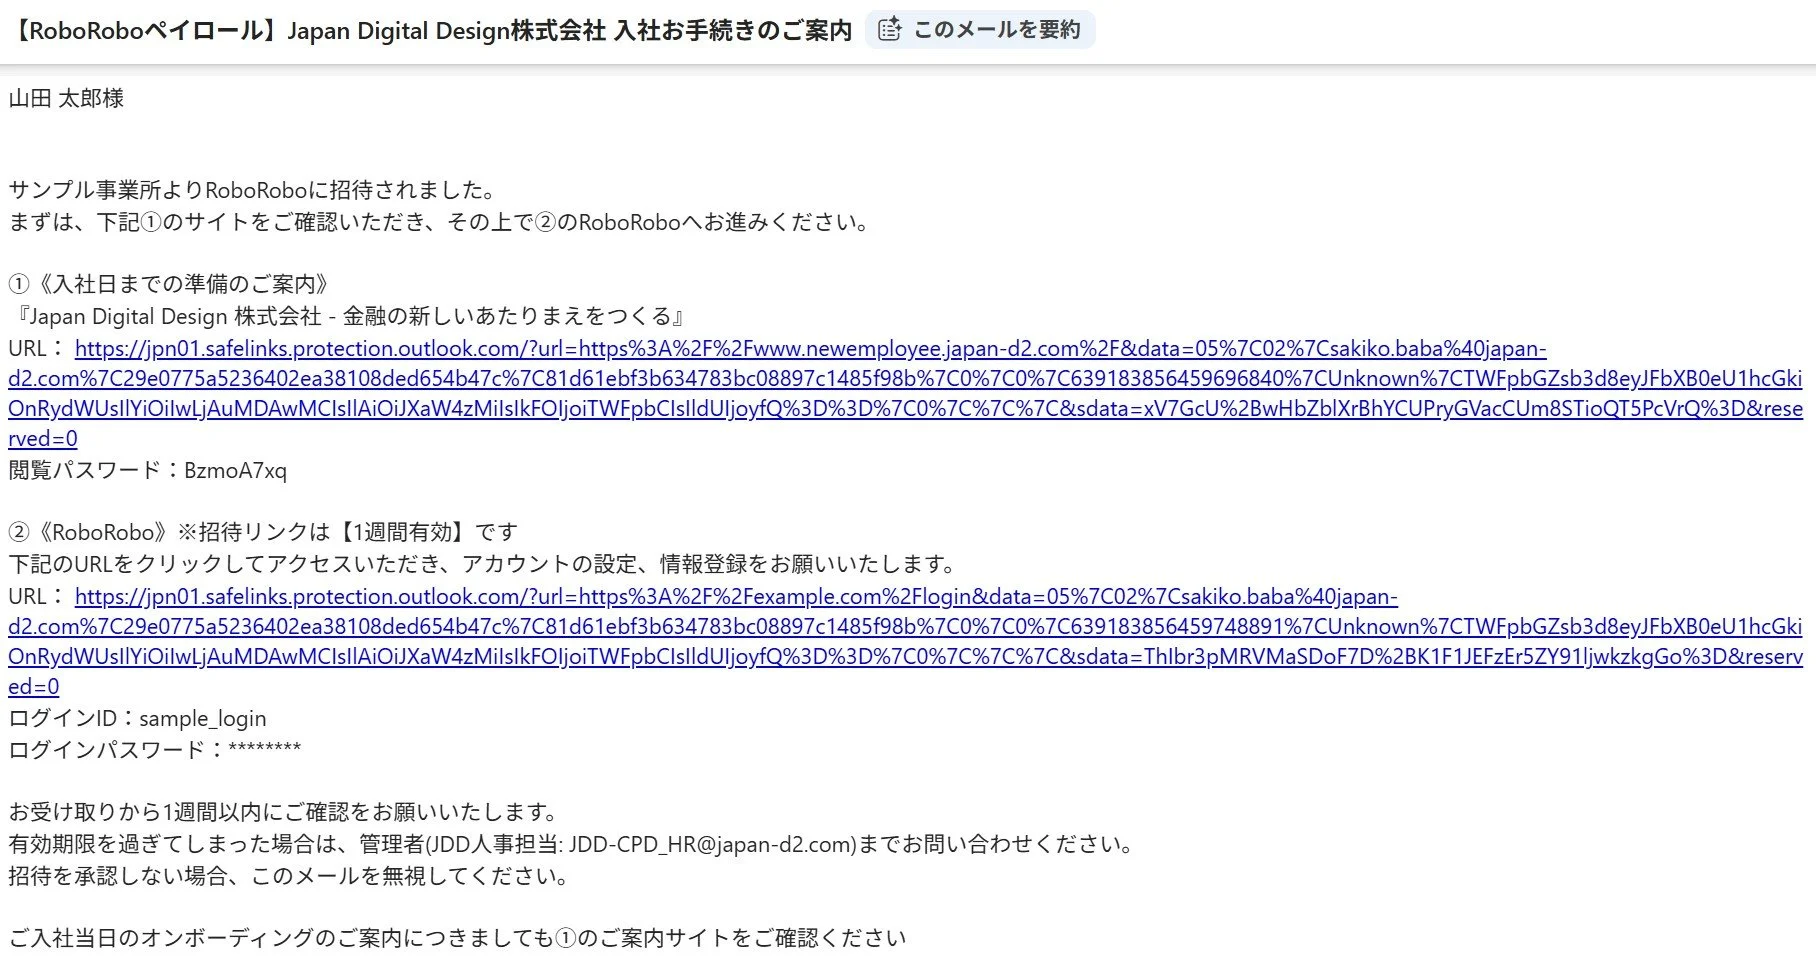Open the newemployee.japan-d2.com safelinks URL
This screenshot has height=958, width=1816.
[x=905, y=393]
